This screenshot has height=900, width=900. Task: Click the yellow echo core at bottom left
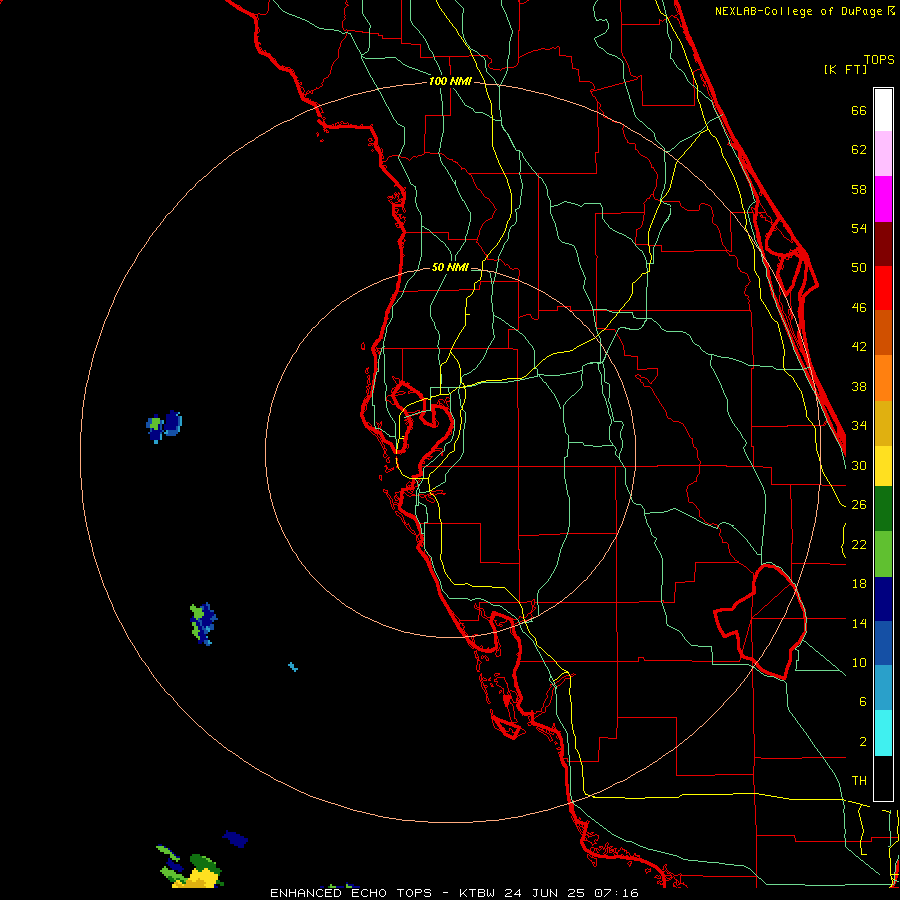(x=201, y=878)
